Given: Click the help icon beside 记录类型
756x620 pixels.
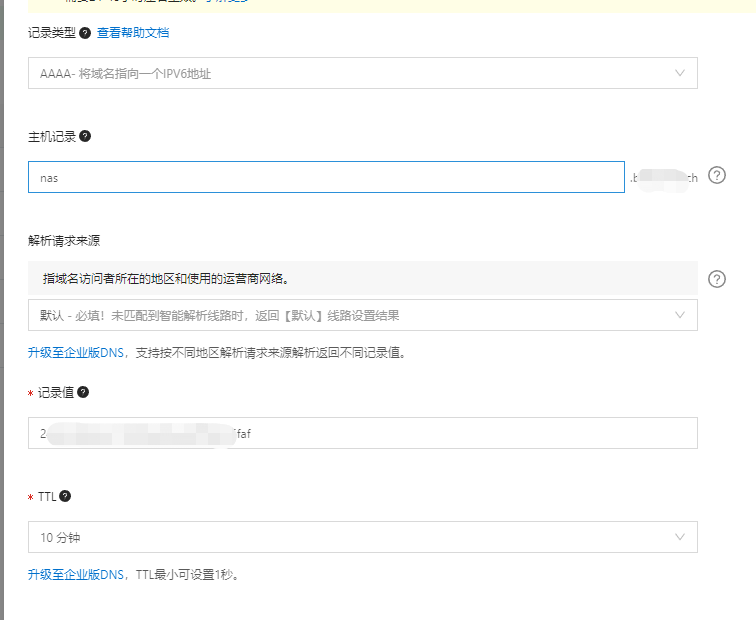Looking at the screenshot, I should pos(85,33).
